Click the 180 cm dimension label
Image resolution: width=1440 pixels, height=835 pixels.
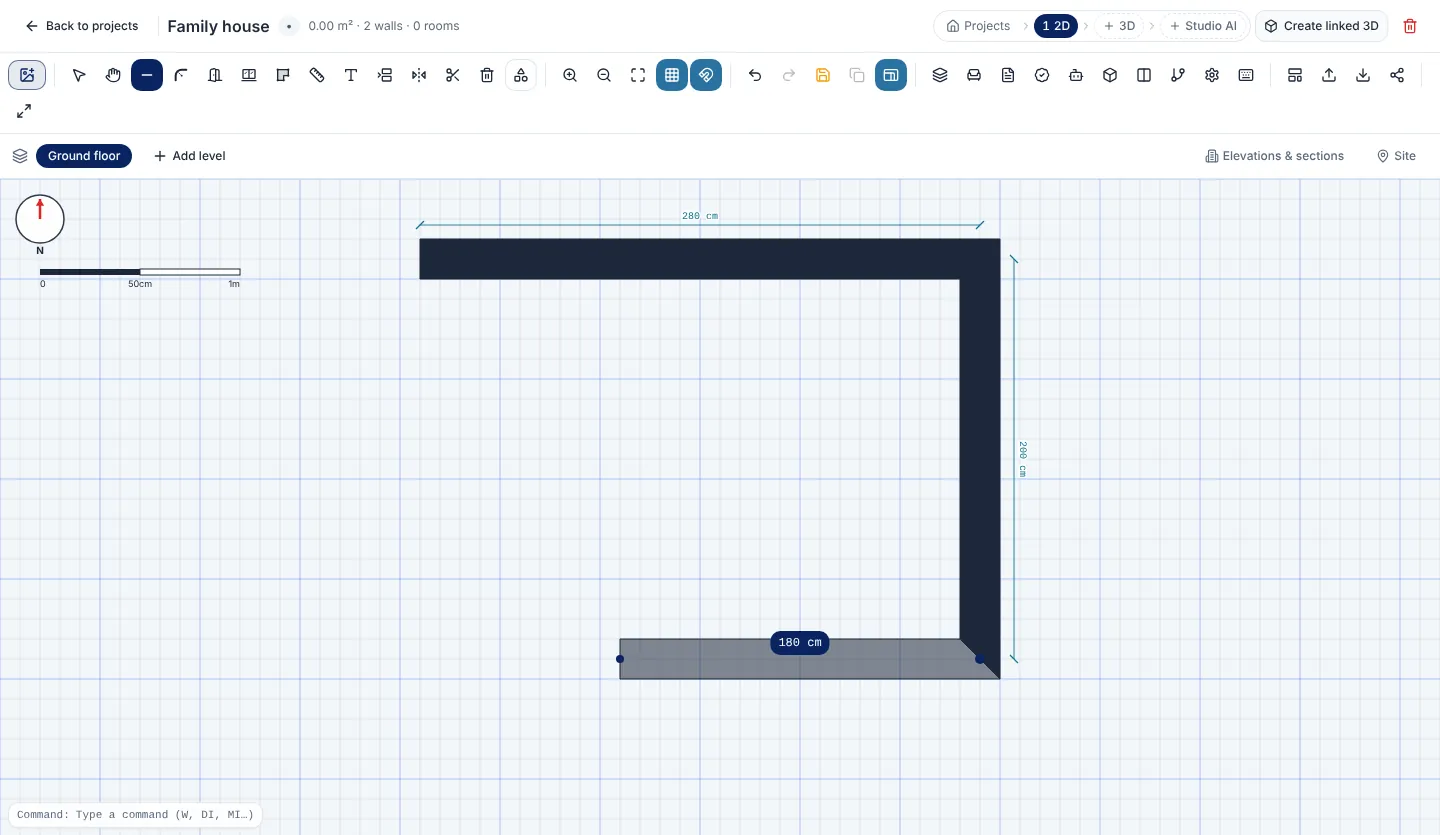pos(800,643)
